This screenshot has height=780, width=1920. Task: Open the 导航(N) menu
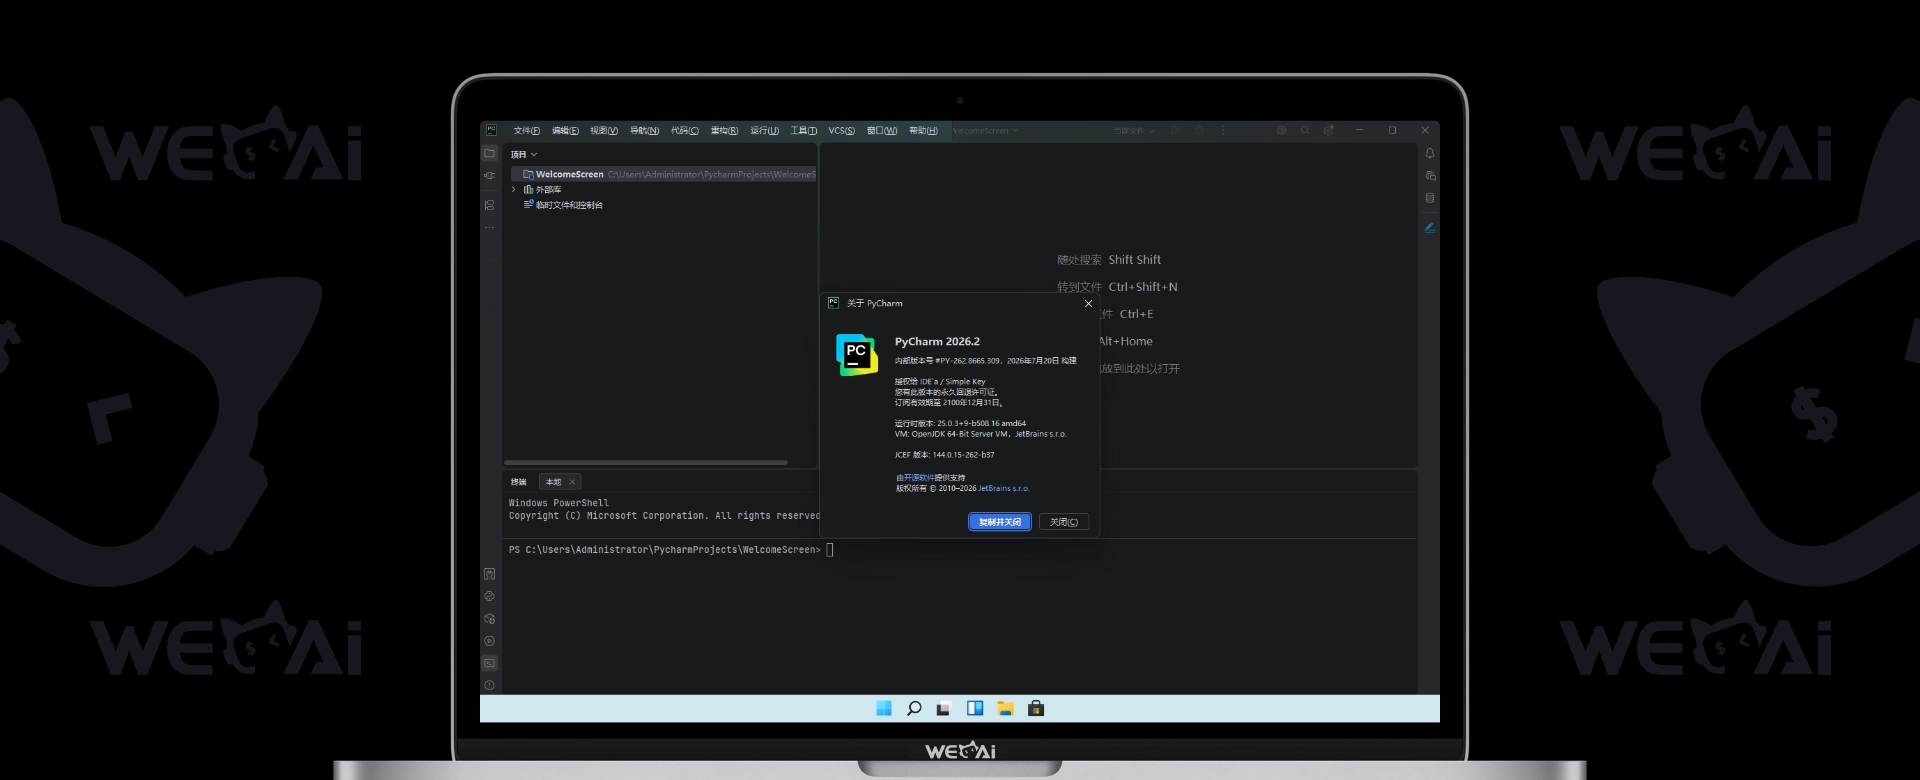pyautogui.click(x=644, y=131)
